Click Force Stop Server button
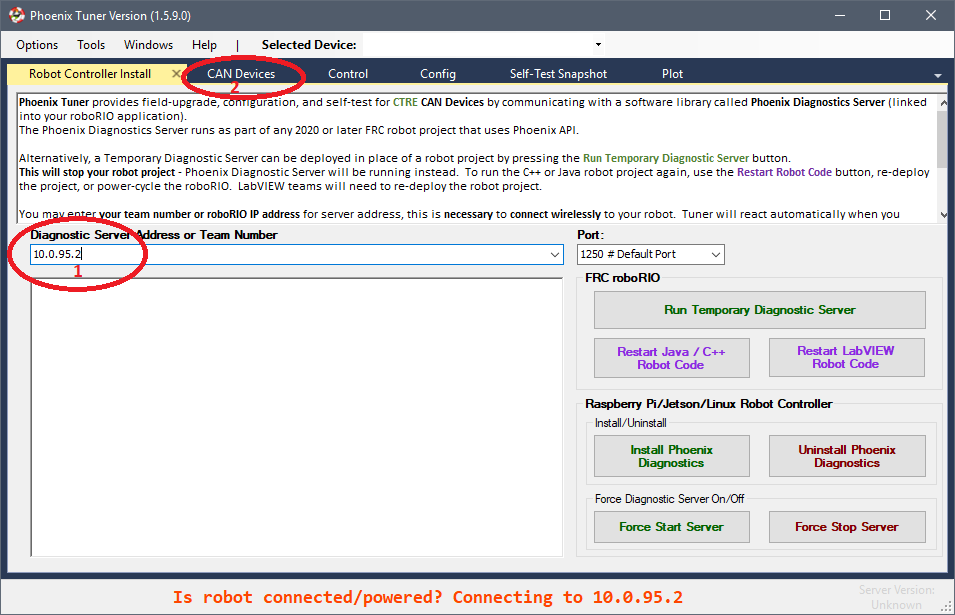The height and width of the screenshot is (615, 955). coord(847,527)
